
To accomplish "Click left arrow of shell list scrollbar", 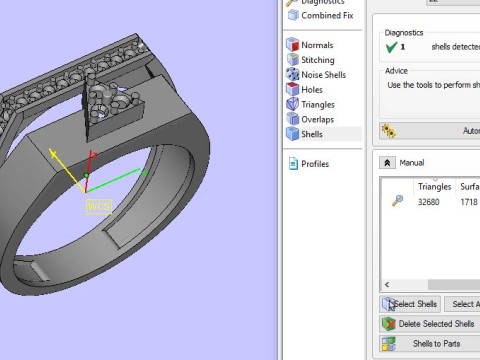I will pos(387,285).
